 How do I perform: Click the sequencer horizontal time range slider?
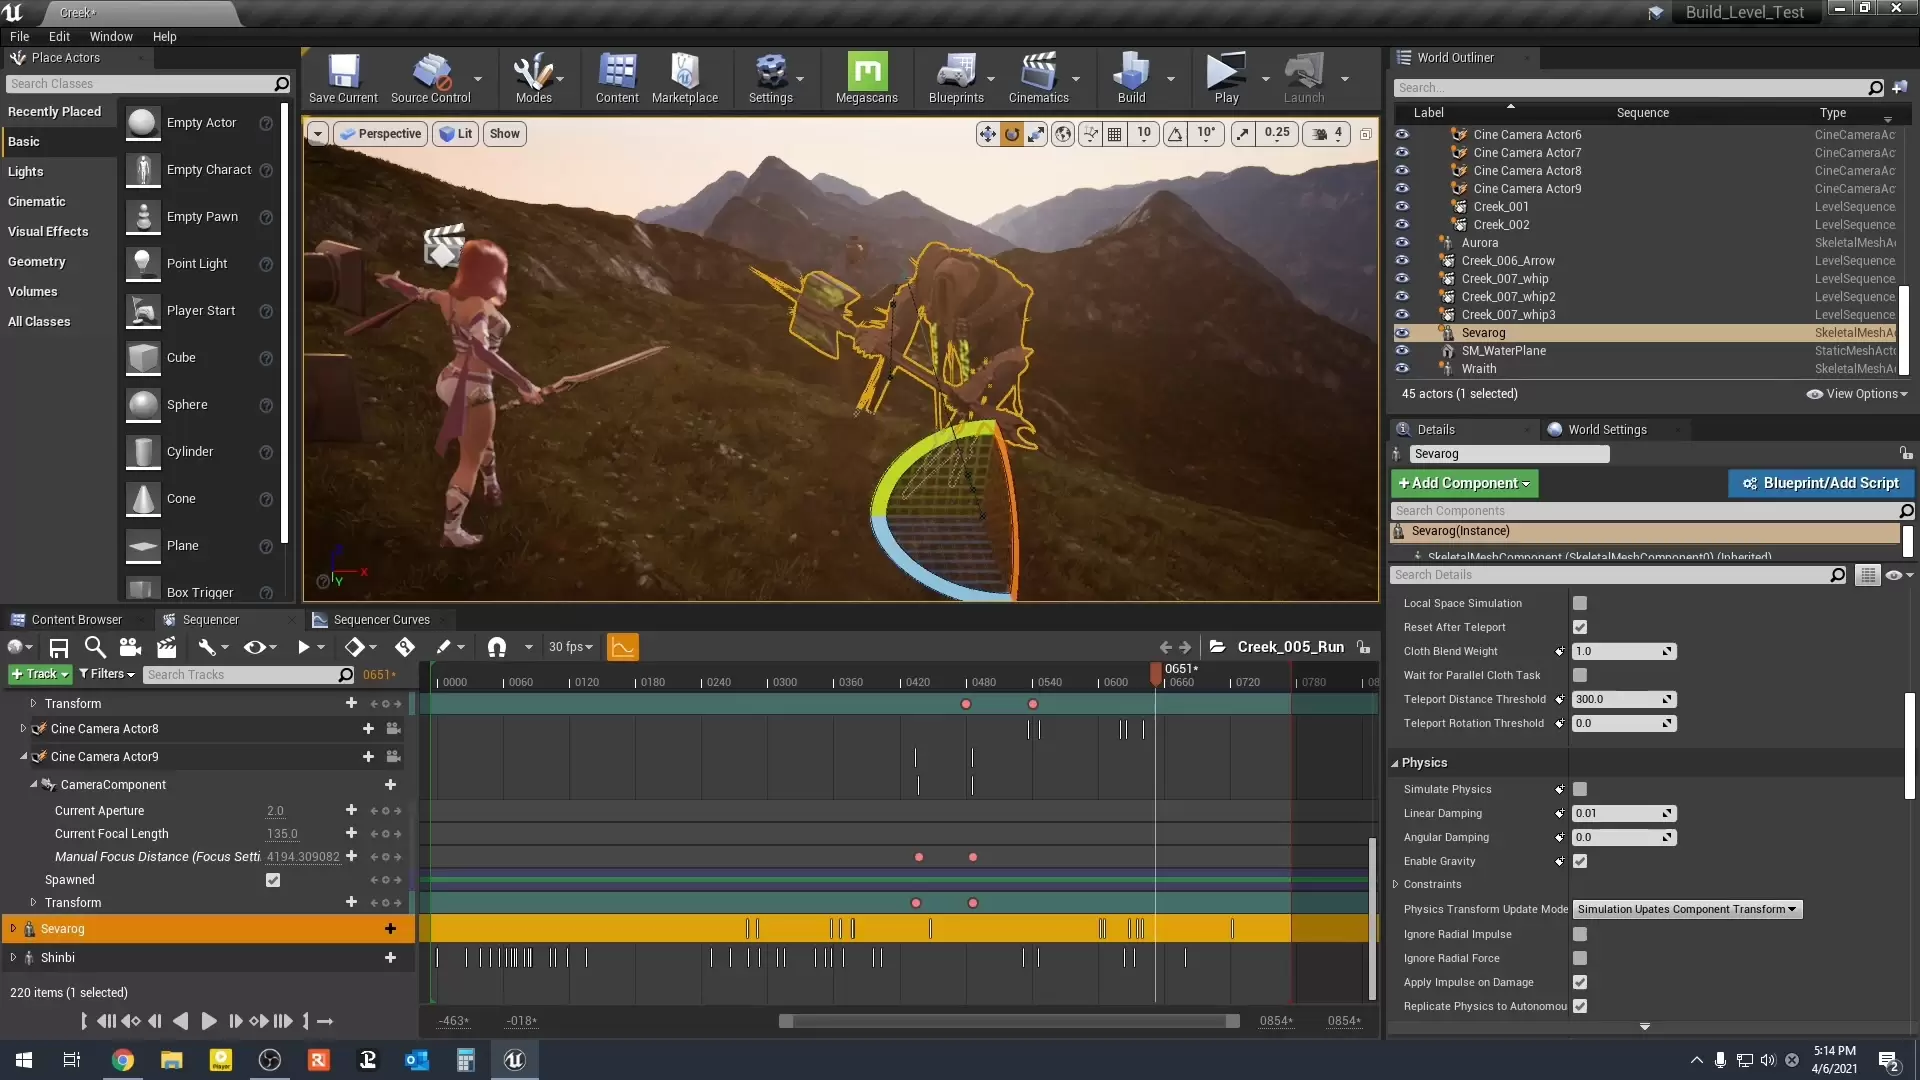[x=1010, y=1021]
